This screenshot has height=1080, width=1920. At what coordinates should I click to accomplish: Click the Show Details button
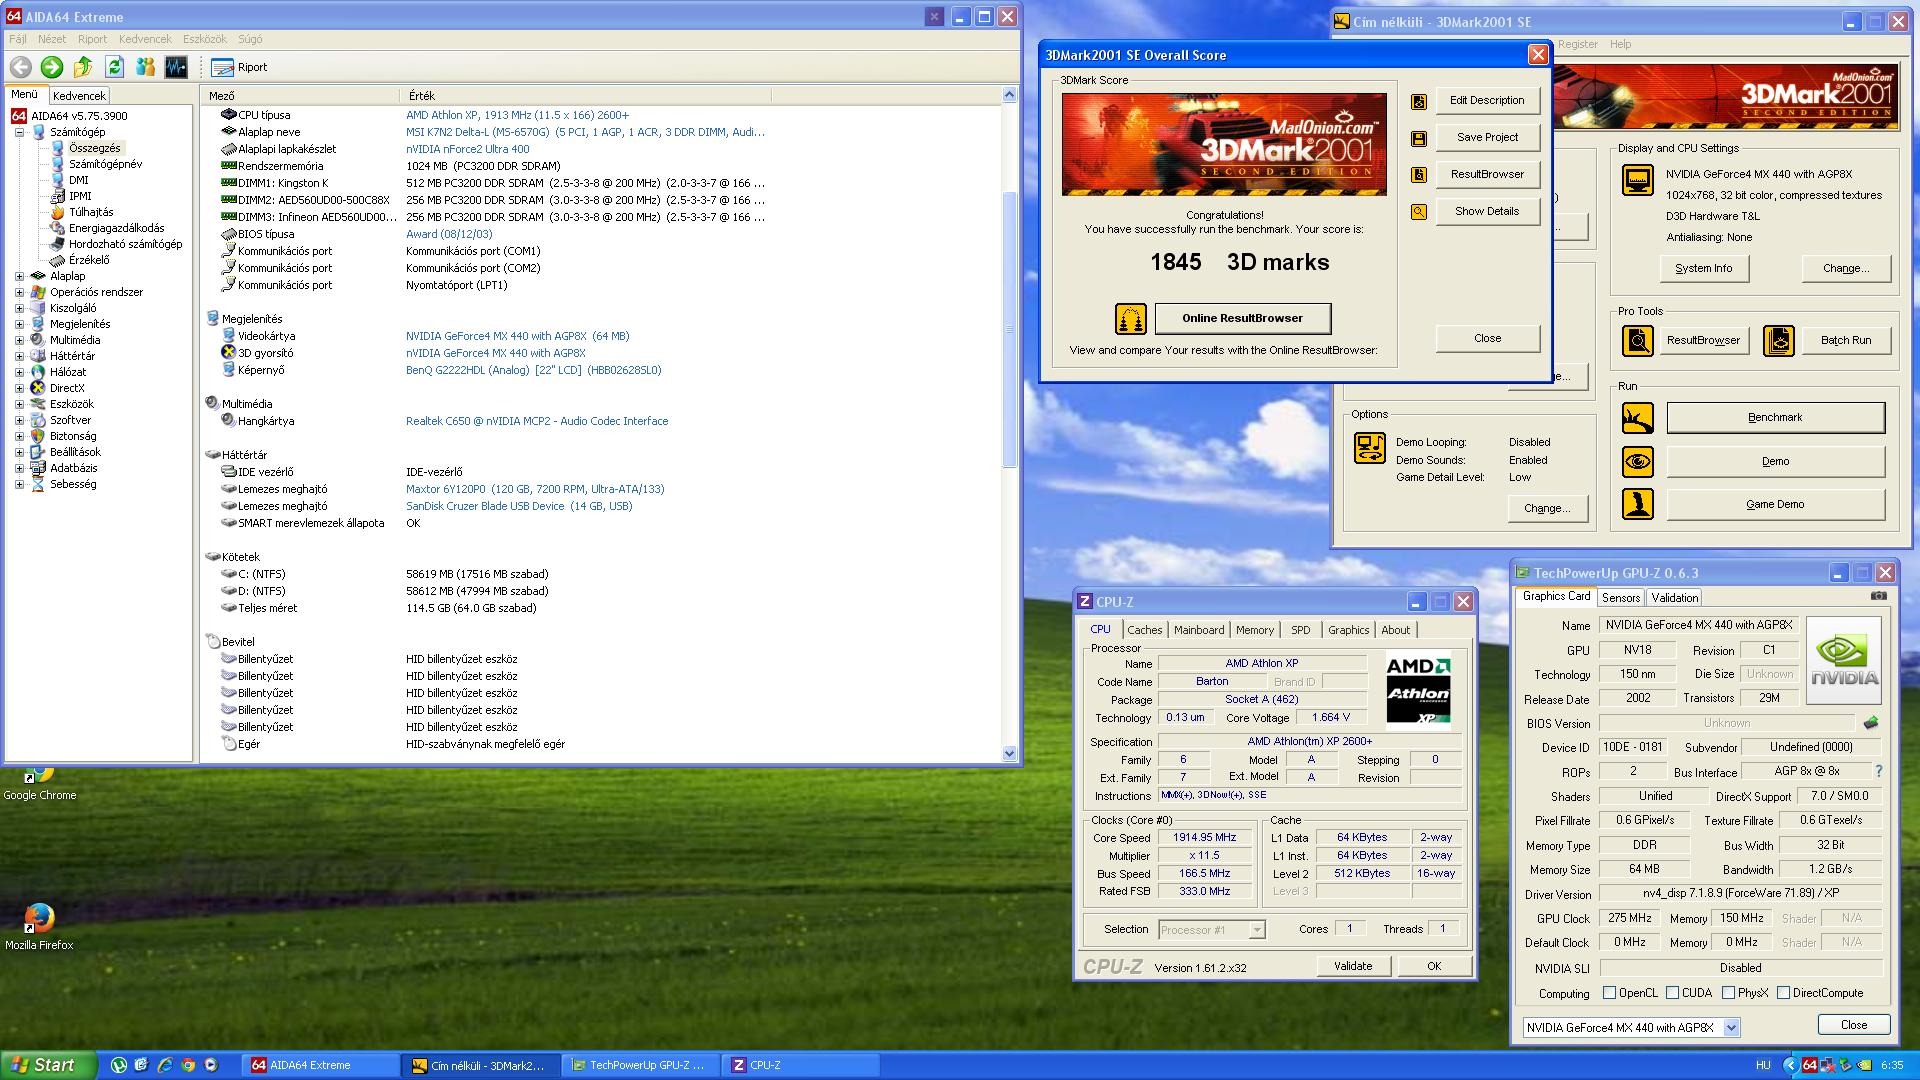(1486, 212)
